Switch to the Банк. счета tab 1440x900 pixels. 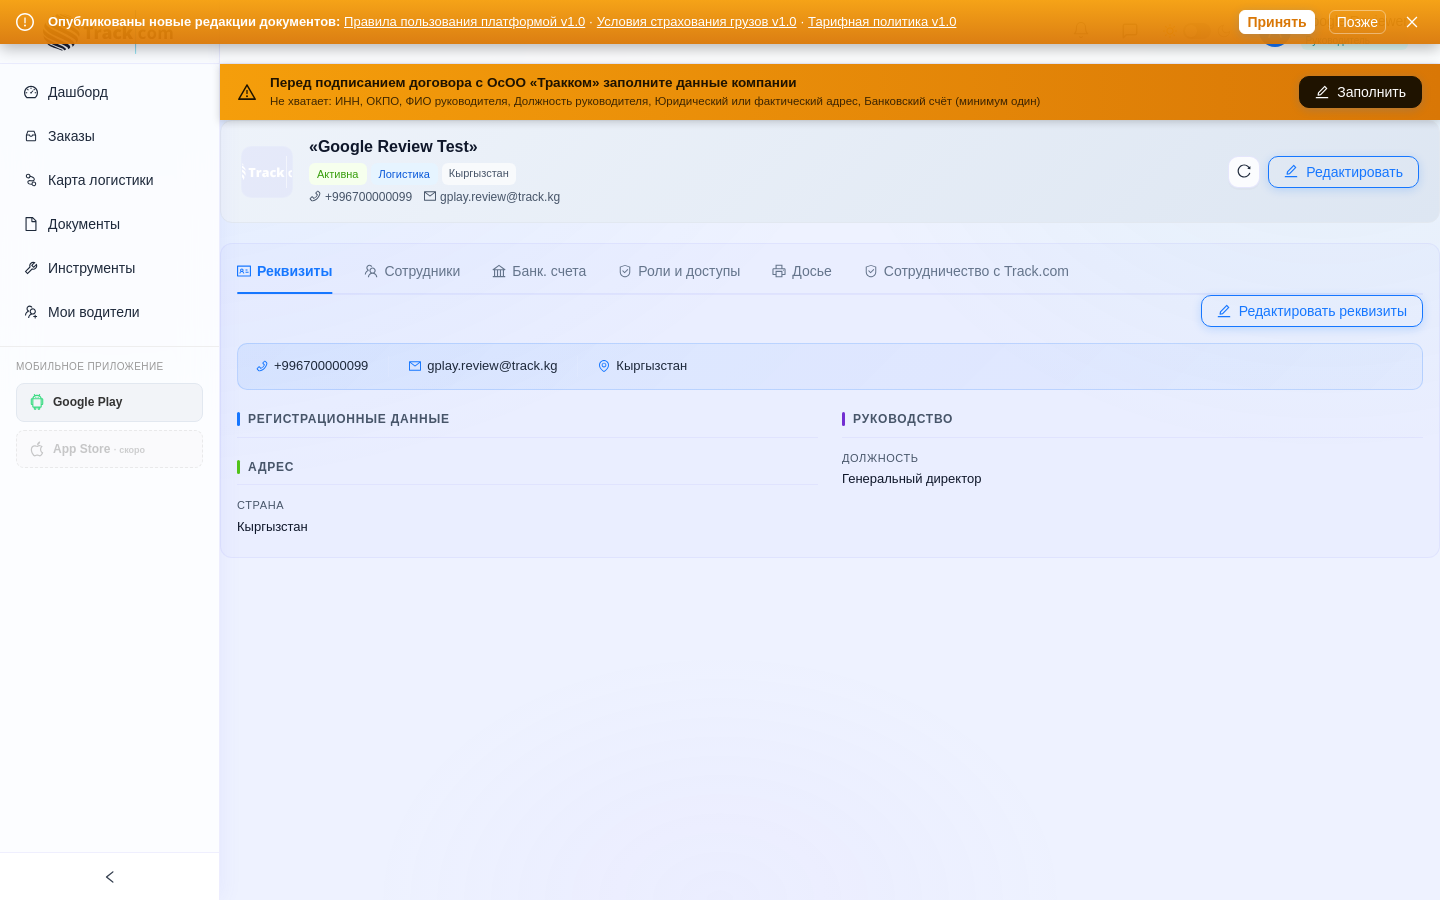pos(539,271)
